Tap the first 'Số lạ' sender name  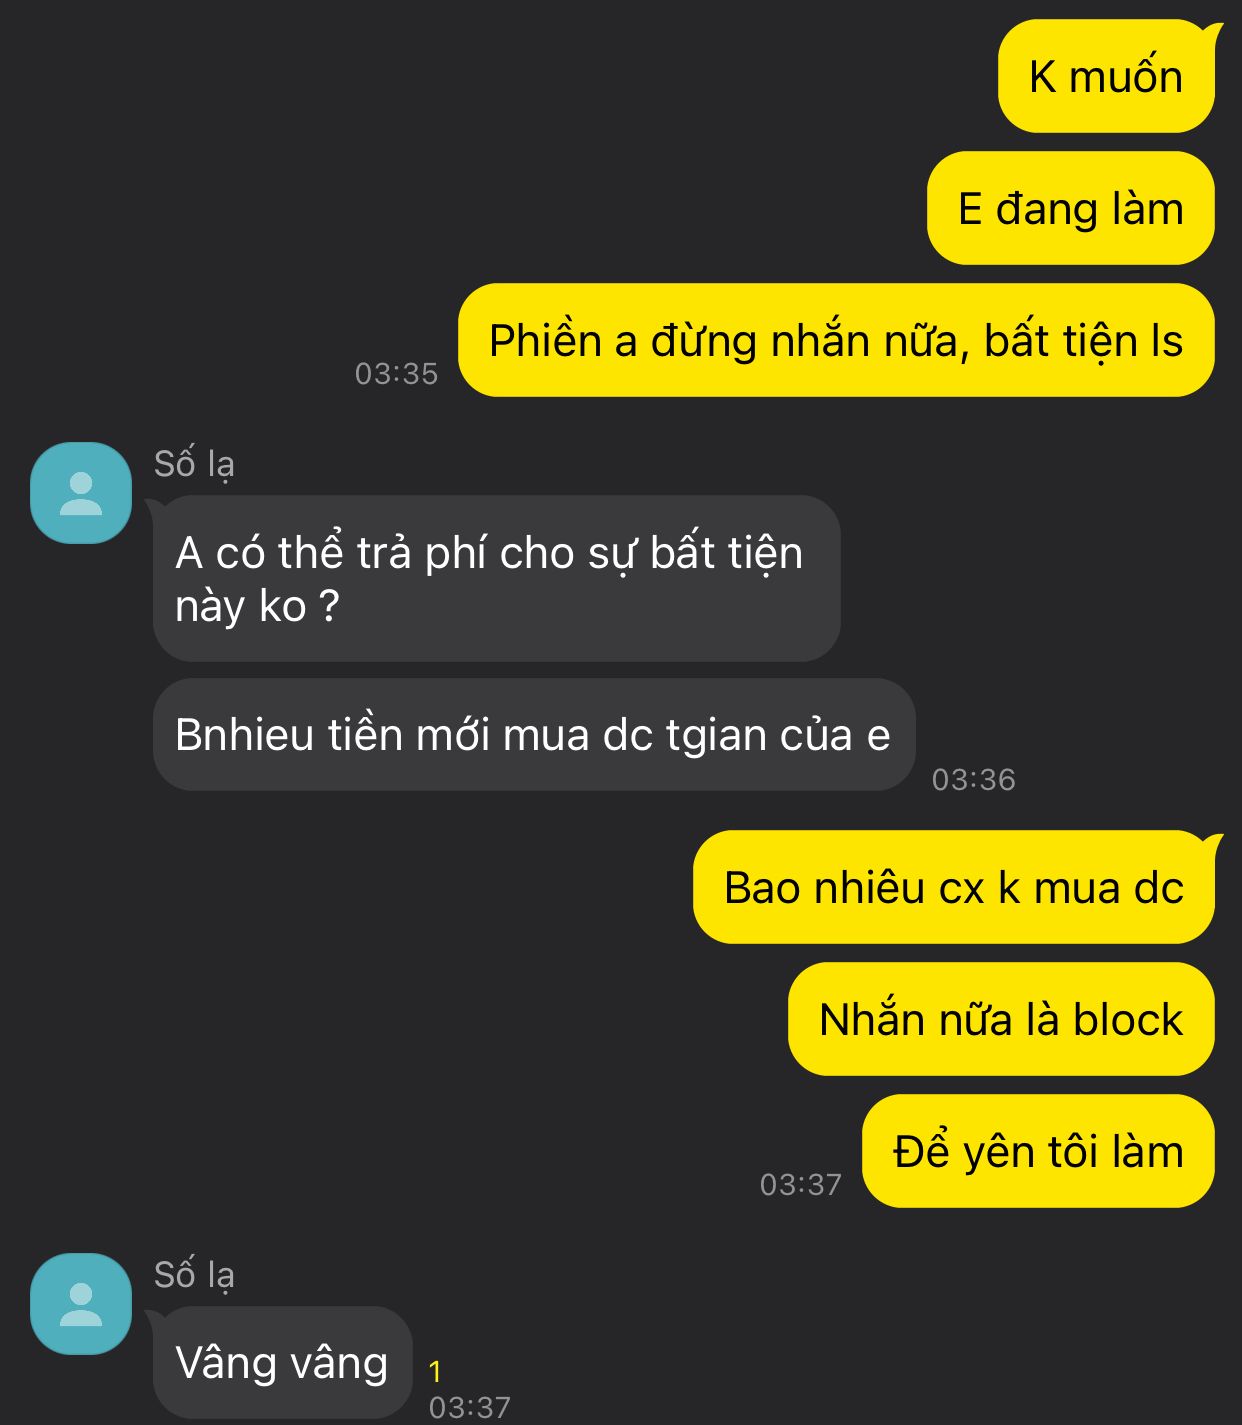(194, 464)
